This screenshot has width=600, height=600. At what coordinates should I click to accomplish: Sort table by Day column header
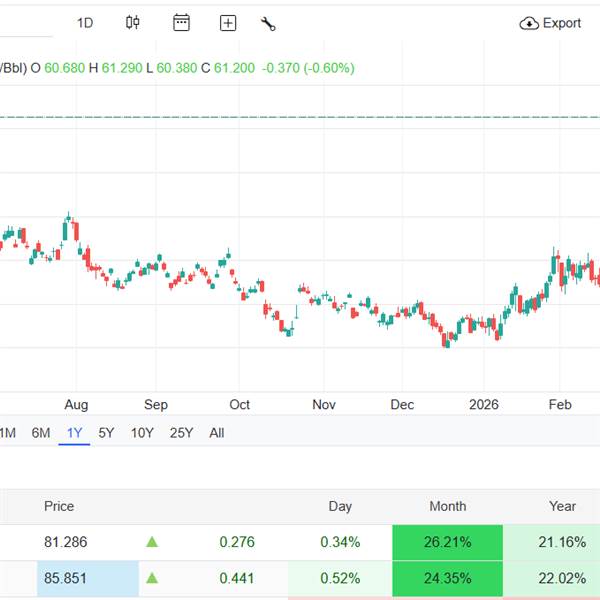pyautogui.click(x=340, y=506)
